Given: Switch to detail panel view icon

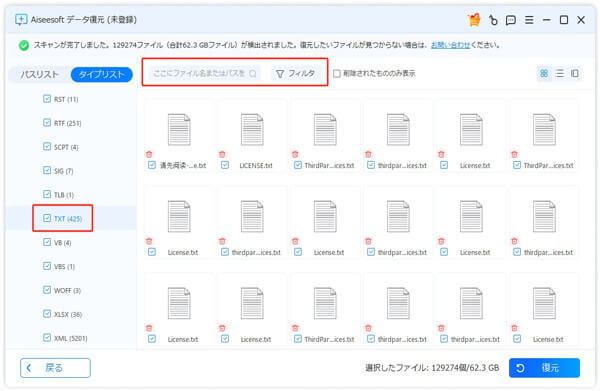Looking at the screenshot, I should tap(575, 73).
